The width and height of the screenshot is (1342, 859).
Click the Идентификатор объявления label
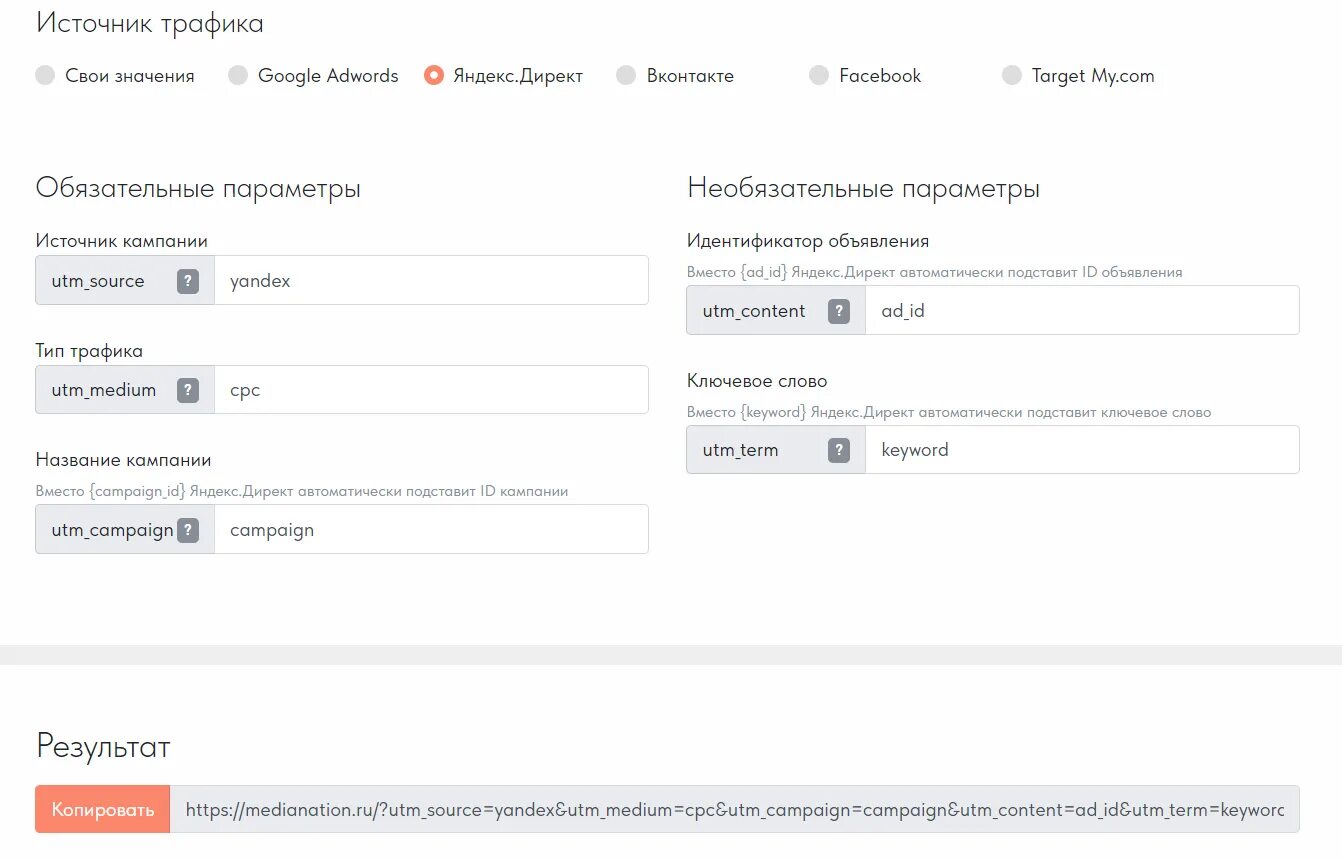click(808, 241)
